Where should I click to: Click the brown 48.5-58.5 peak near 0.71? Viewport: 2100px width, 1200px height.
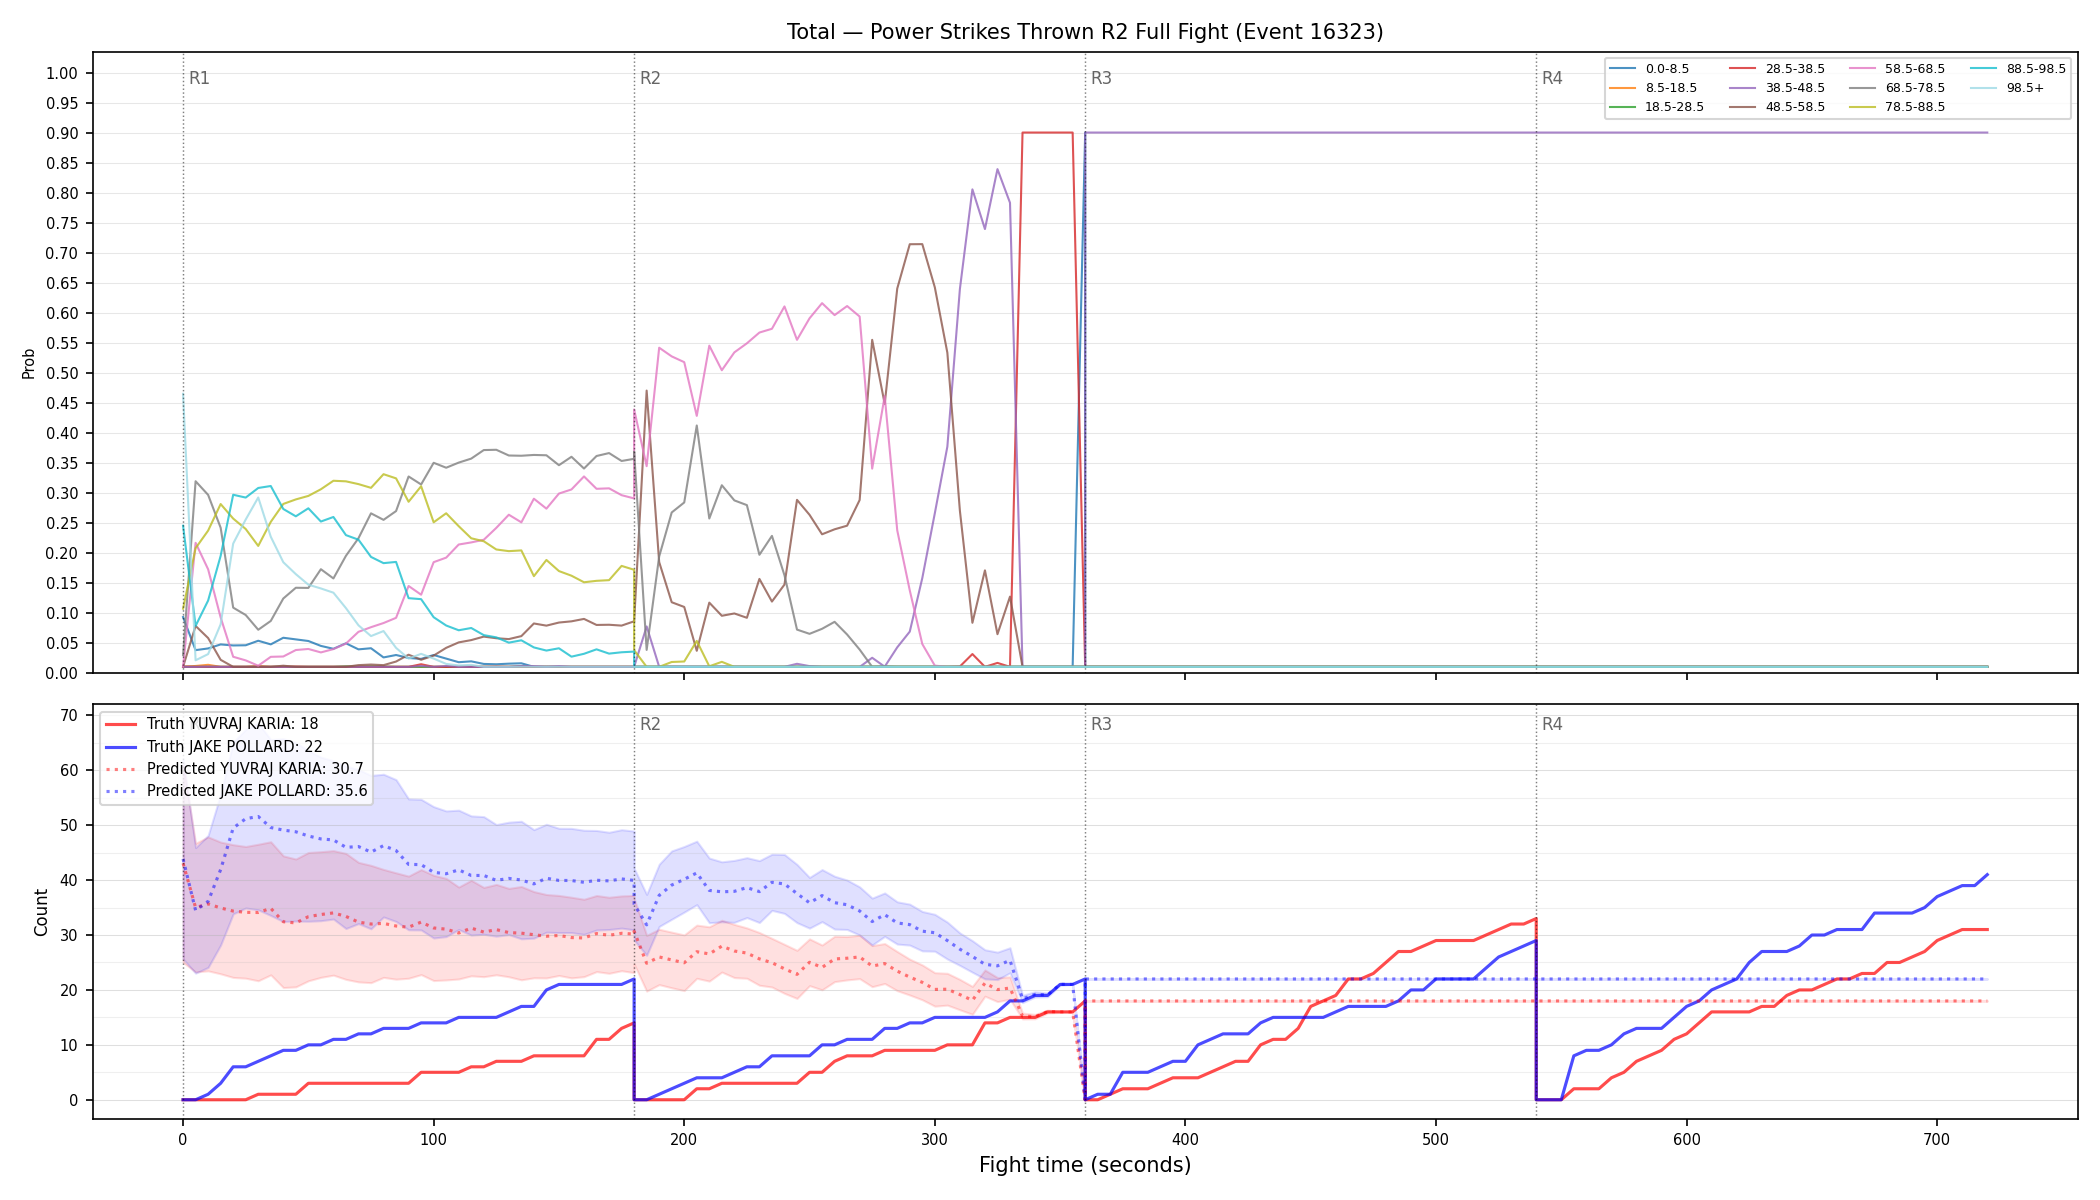click(915, 244)
